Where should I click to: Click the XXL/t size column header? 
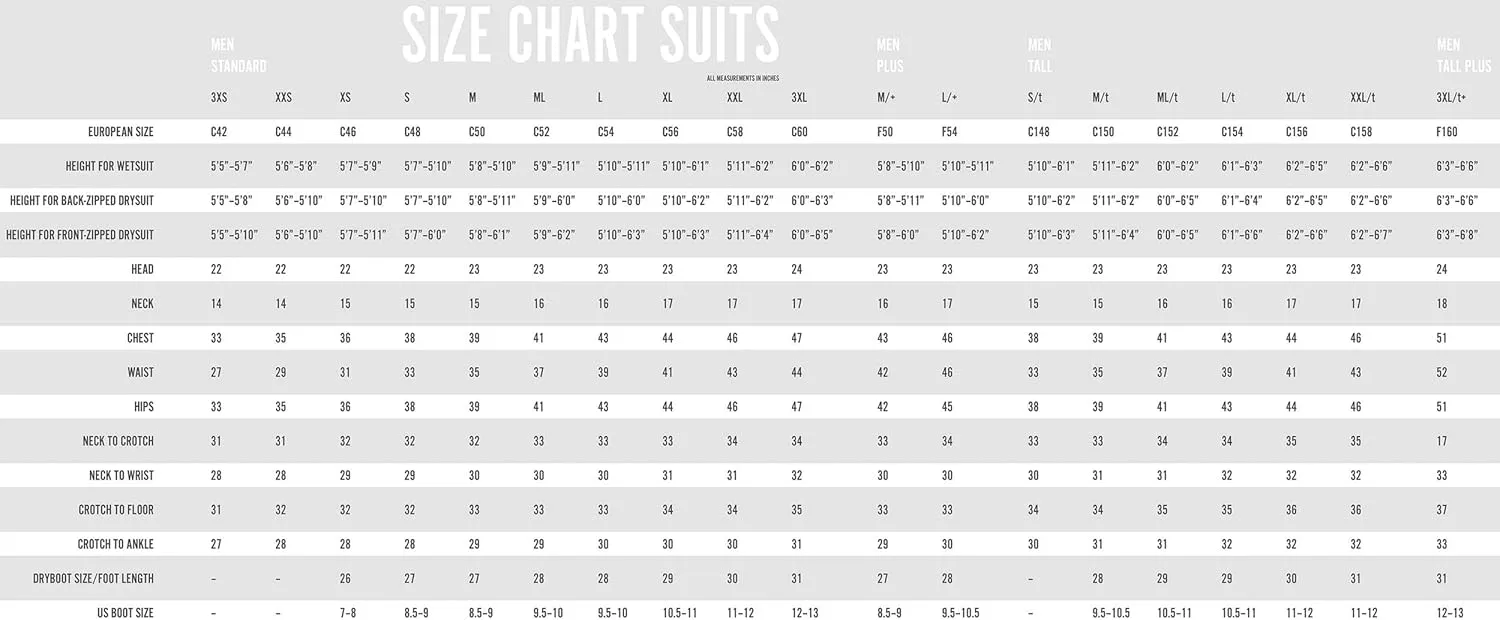point(1363,97)
